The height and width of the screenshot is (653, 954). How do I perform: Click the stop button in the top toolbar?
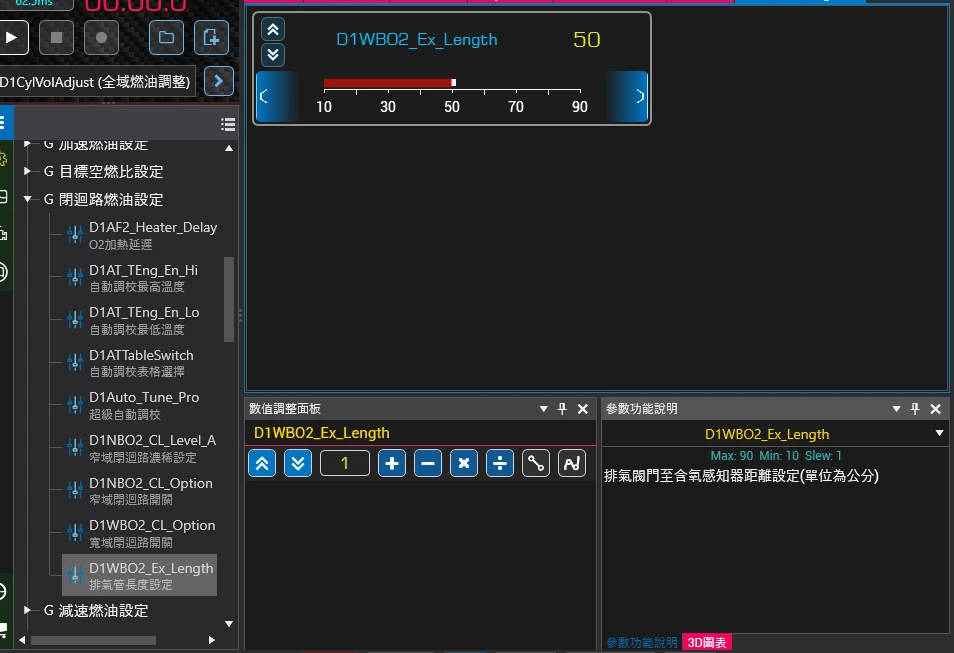click(x=57, y=38)
